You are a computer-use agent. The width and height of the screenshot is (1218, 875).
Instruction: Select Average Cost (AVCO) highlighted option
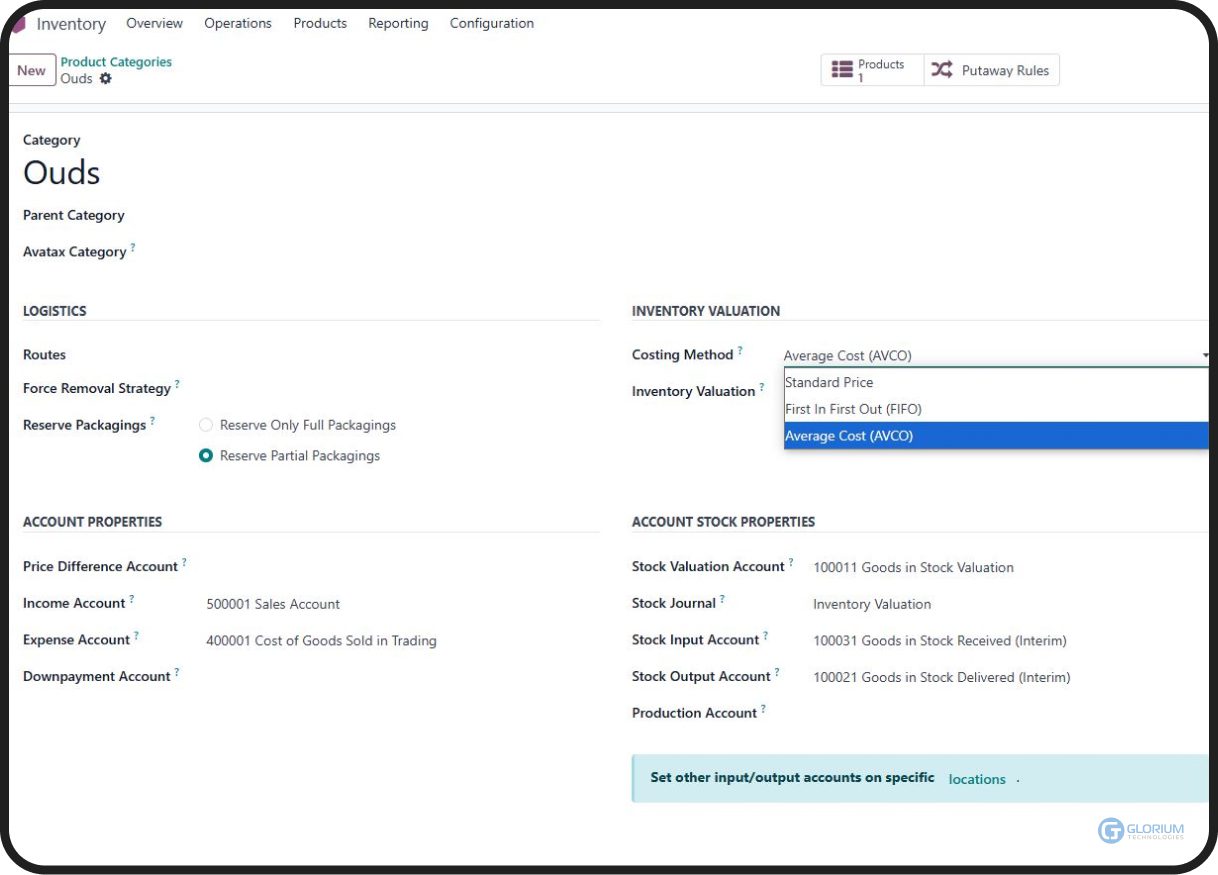click(x=849, y=436)
